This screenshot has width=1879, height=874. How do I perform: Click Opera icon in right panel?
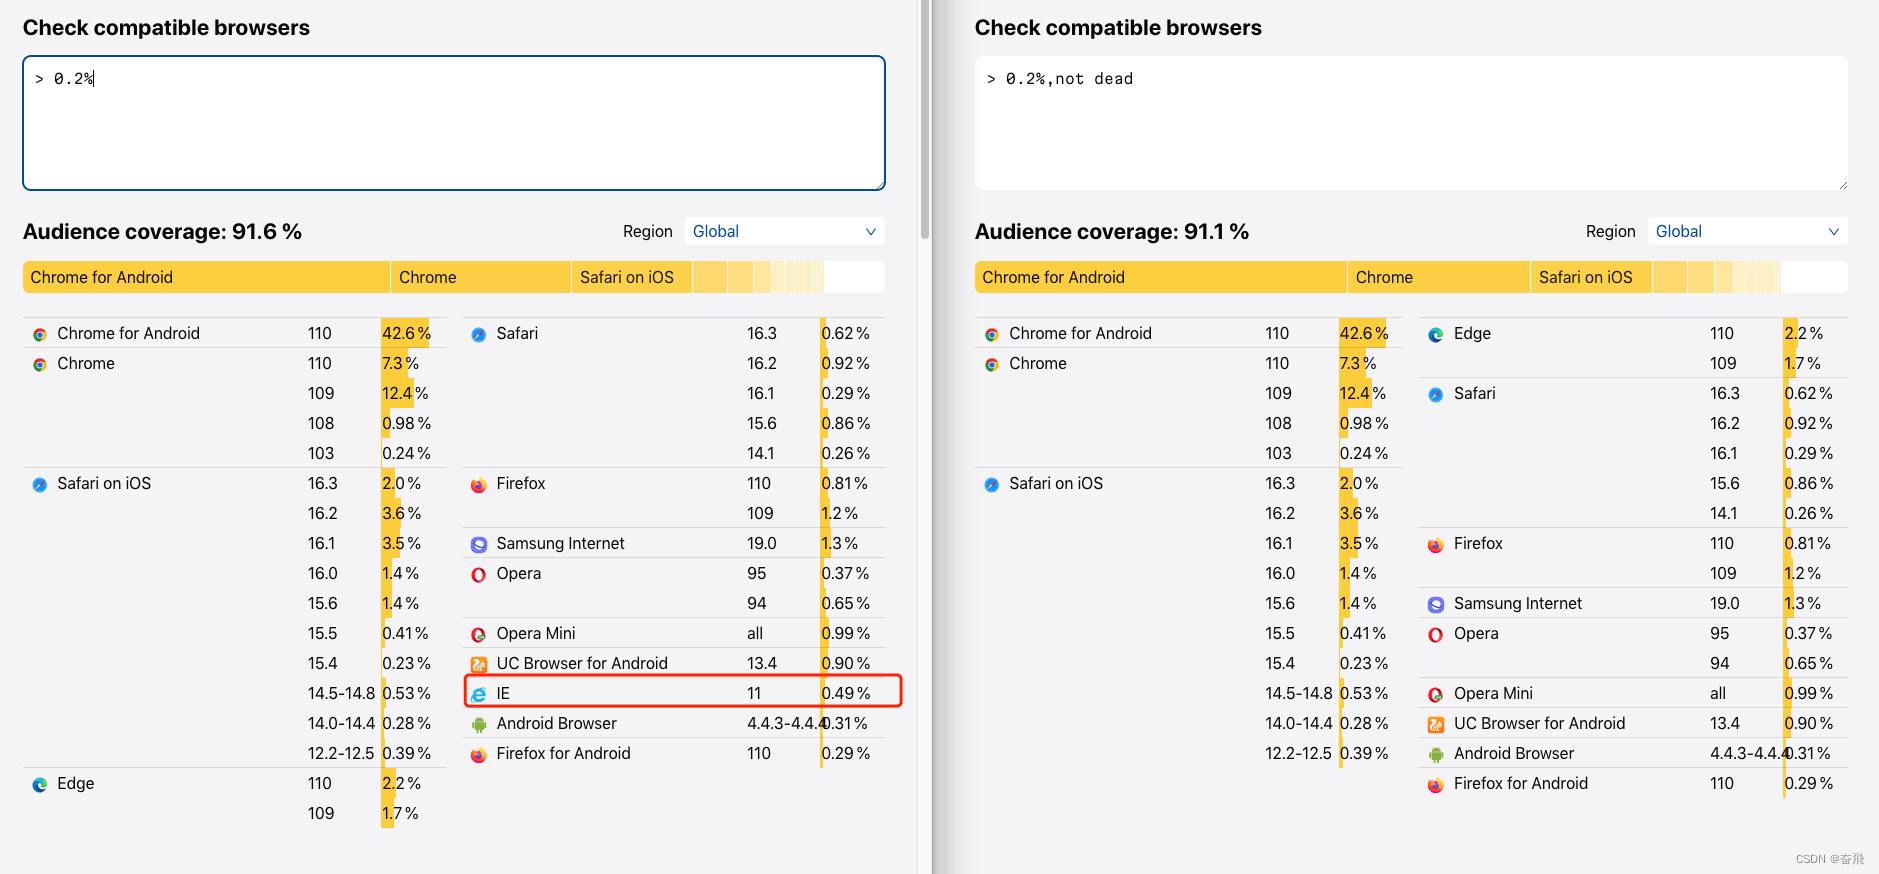pos(1436,635)
